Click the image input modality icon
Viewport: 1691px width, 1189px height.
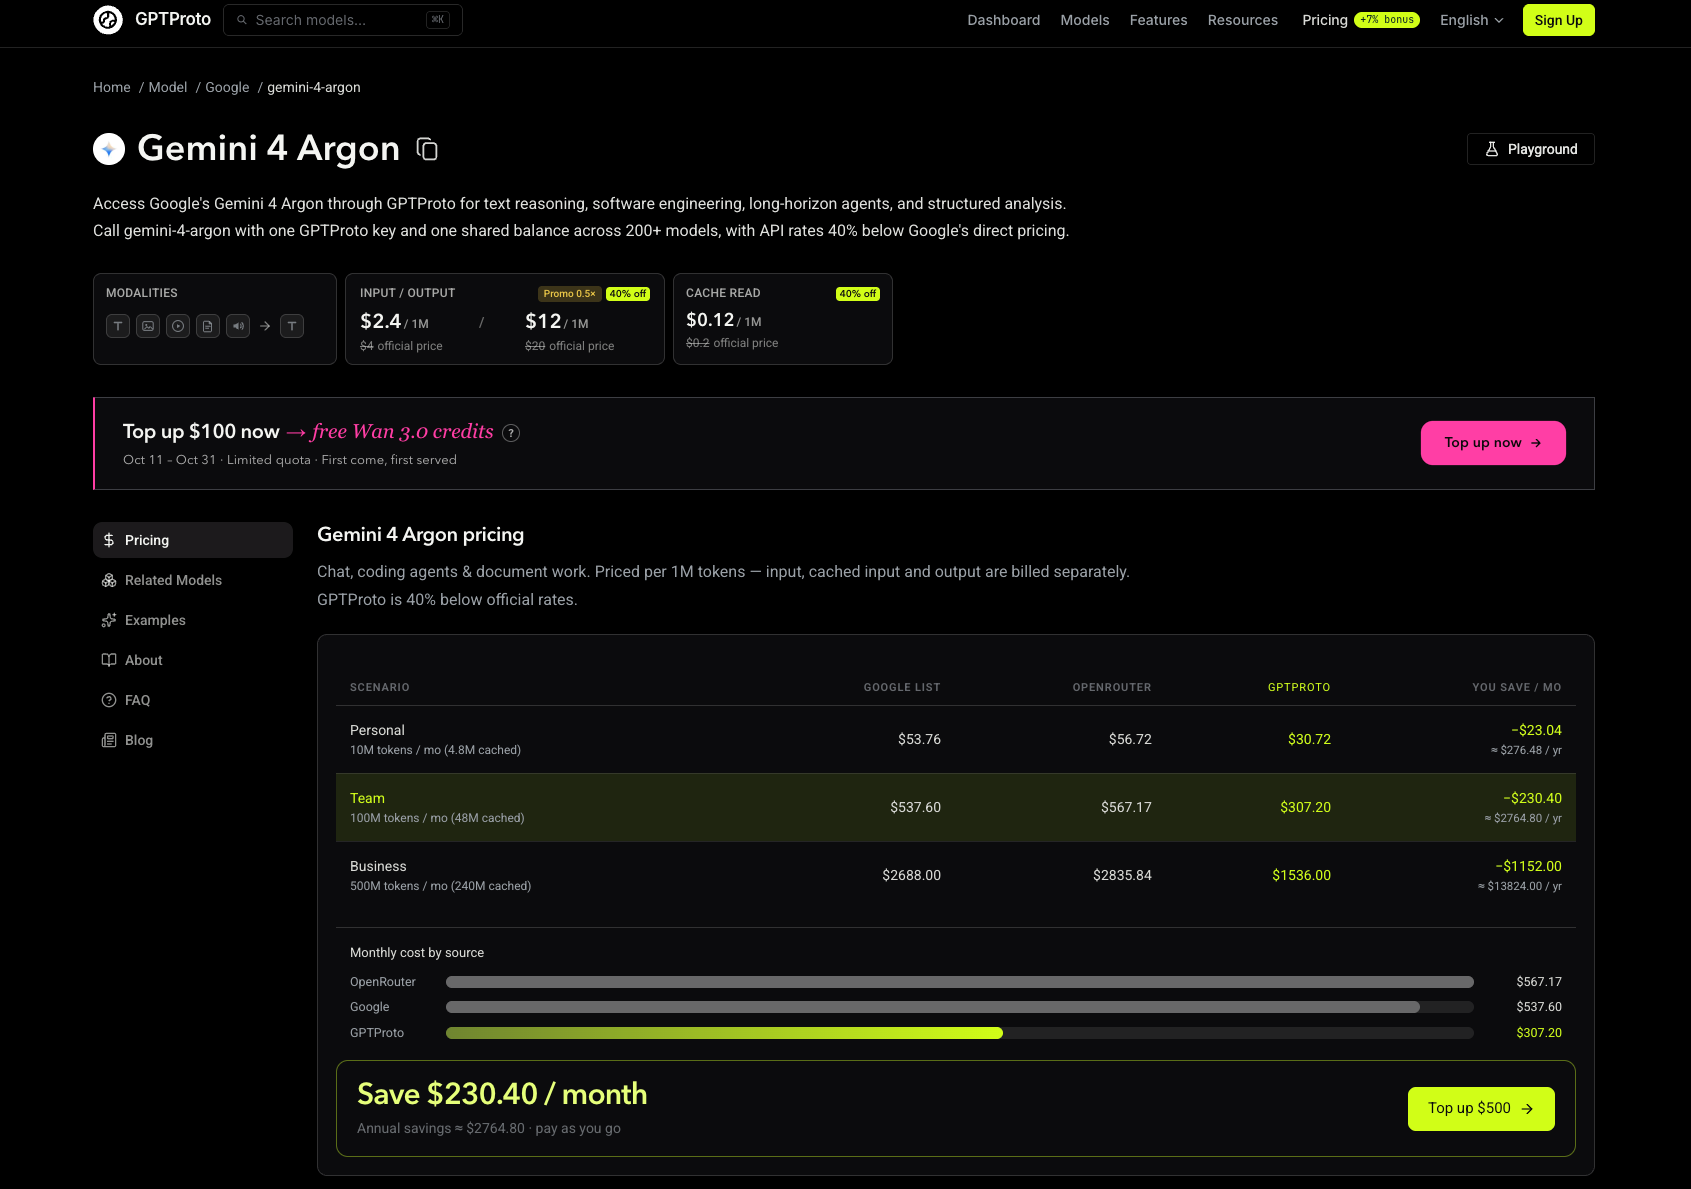point(148,326)
